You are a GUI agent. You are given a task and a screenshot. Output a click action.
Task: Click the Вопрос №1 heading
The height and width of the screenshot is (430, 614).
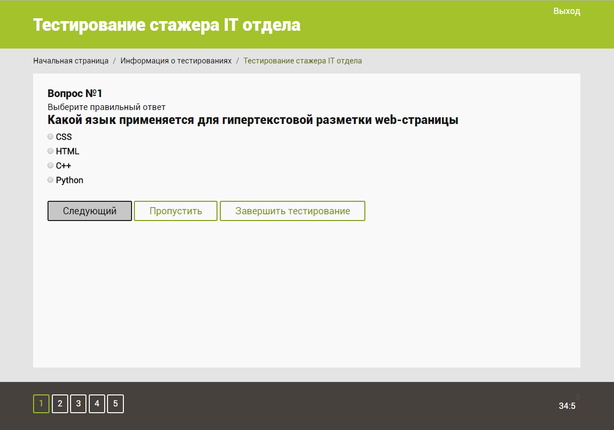[75, 94]
